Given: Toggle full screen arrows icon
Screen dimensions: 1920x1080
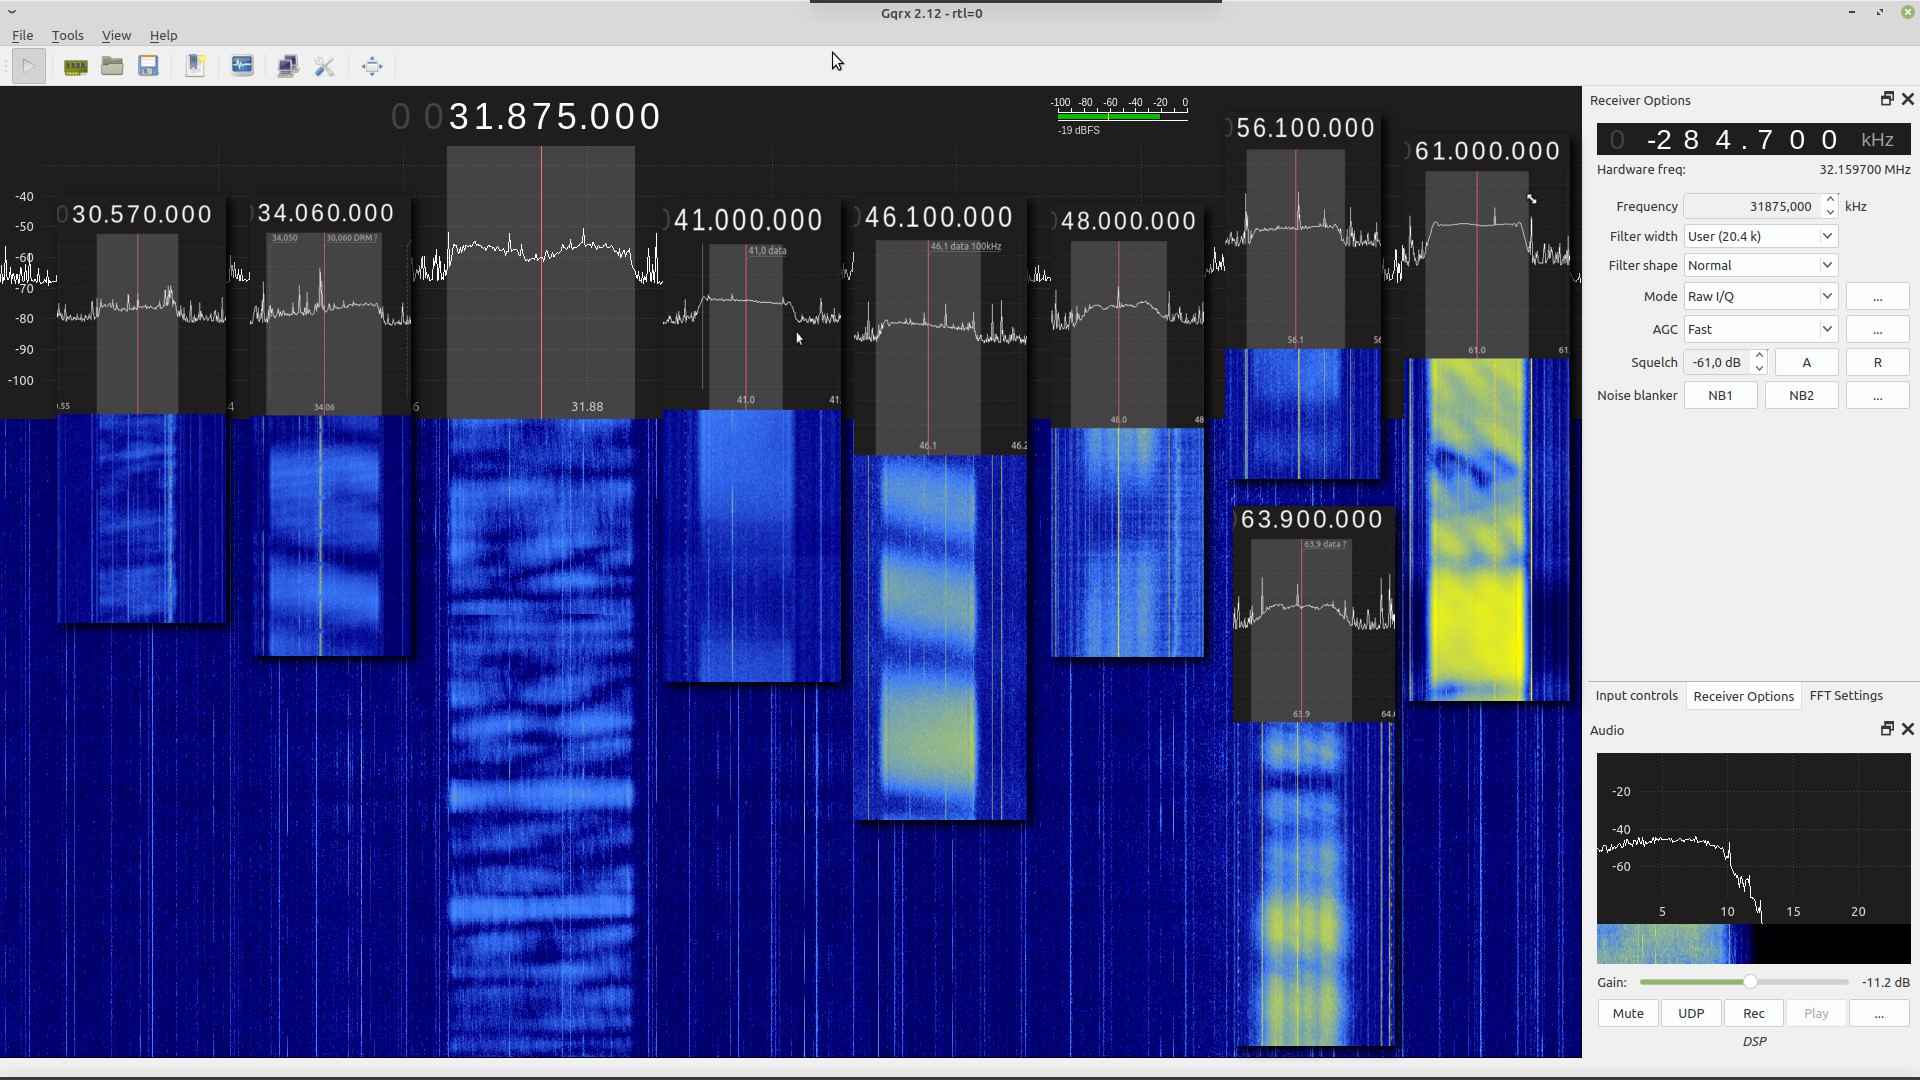Looking at the screenshot, I should click(372, 67).
